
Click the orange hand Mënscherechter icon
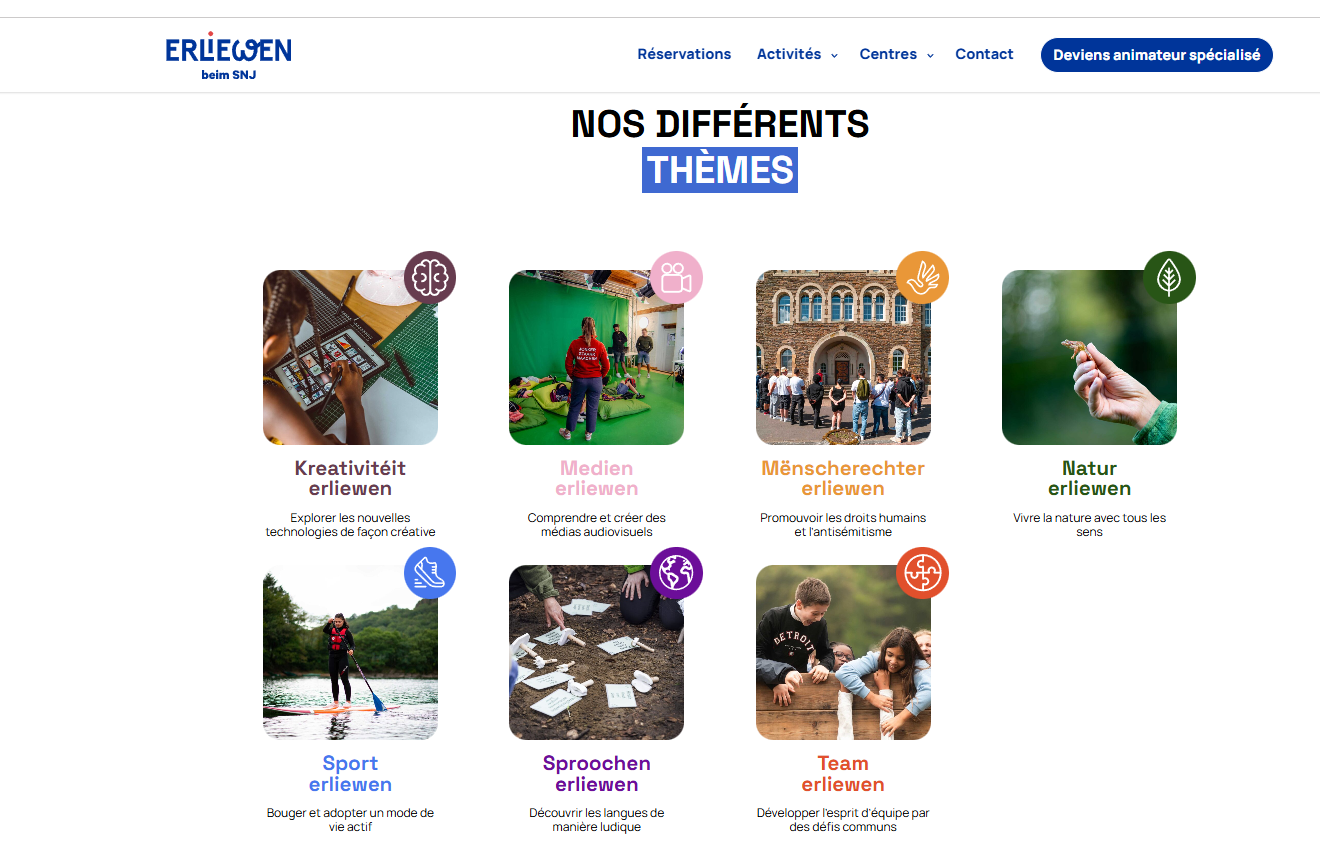[922, 277]
